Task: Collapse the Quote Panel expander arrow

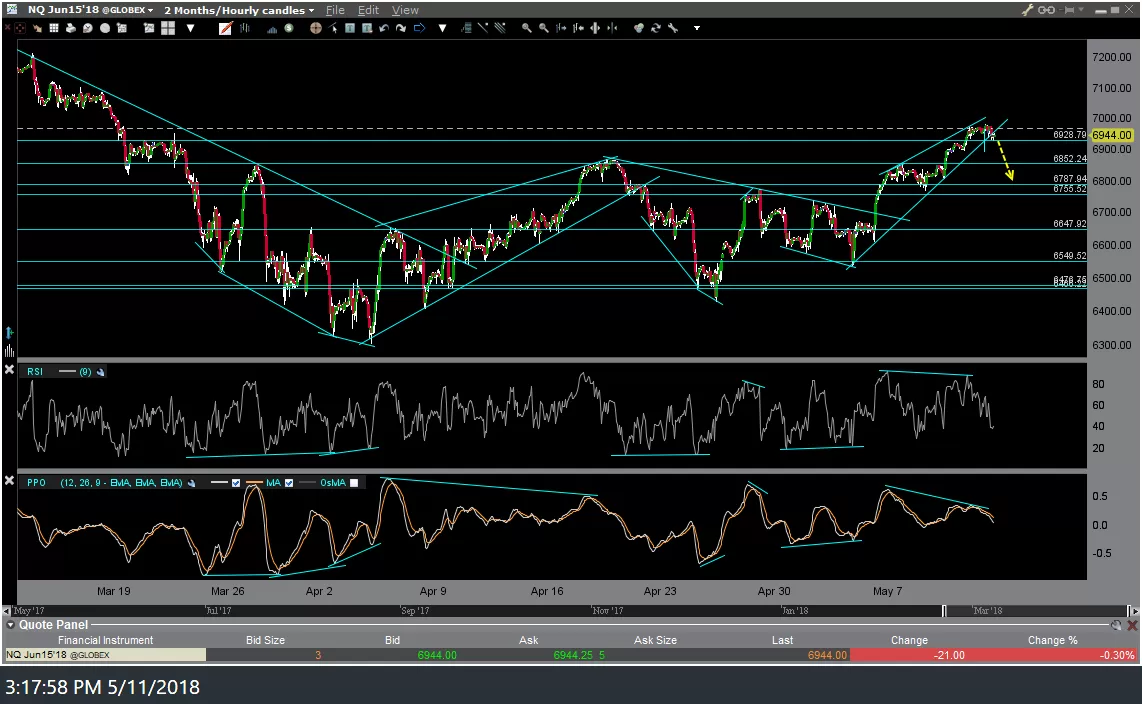Action: (10, 625)
